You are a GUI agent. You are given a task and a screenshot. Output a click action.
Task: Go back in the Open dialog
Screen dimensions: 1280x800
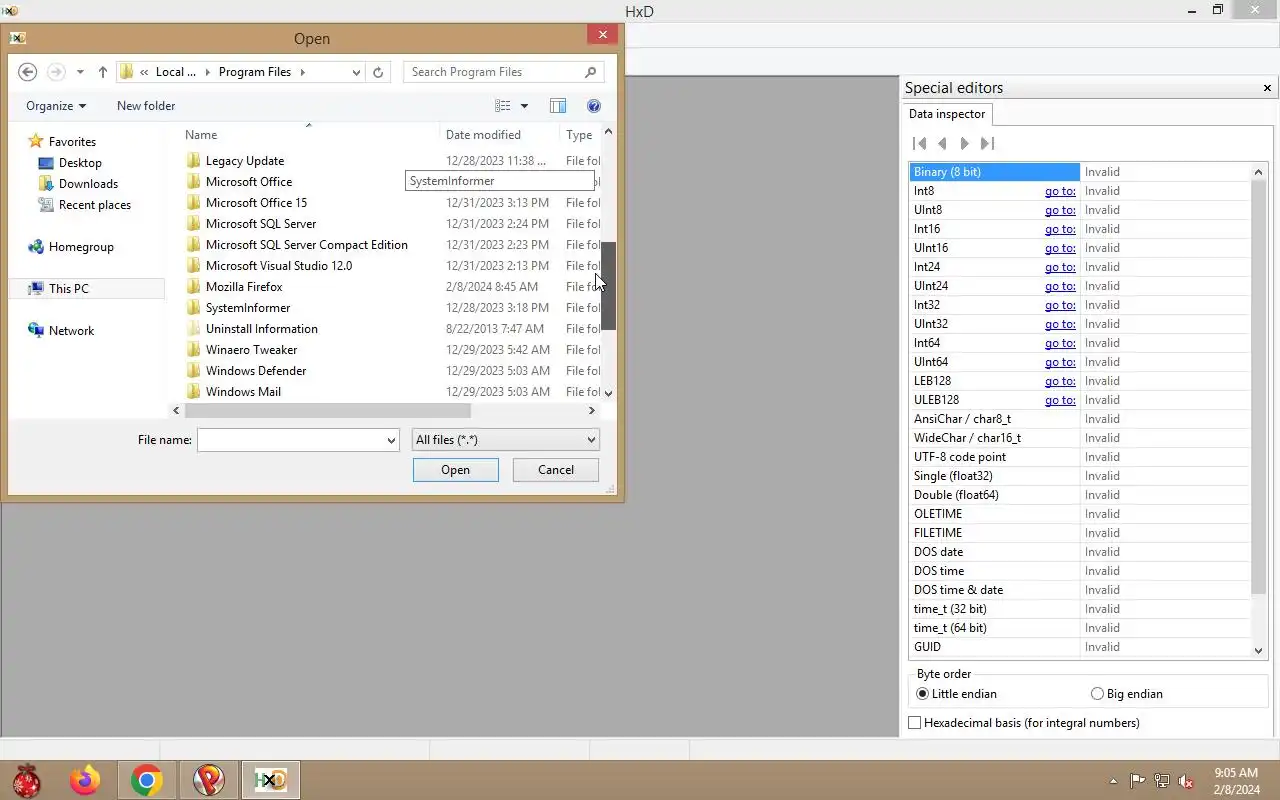(28, 72)
